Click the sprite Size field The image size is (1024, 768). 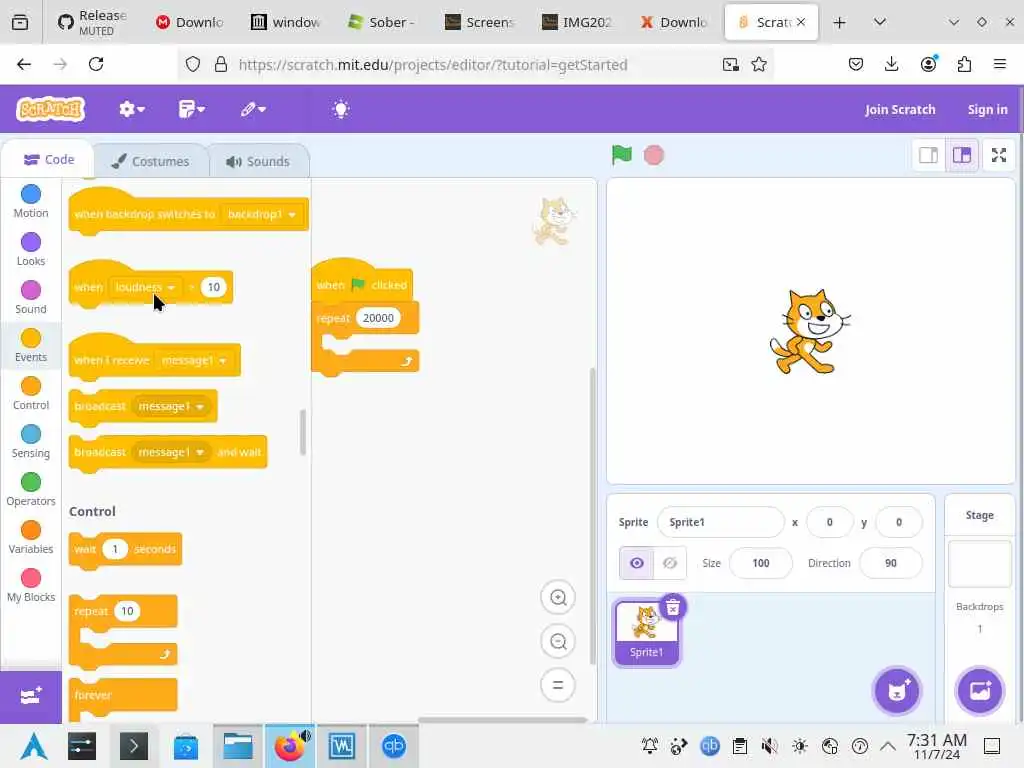pos(760,563)
